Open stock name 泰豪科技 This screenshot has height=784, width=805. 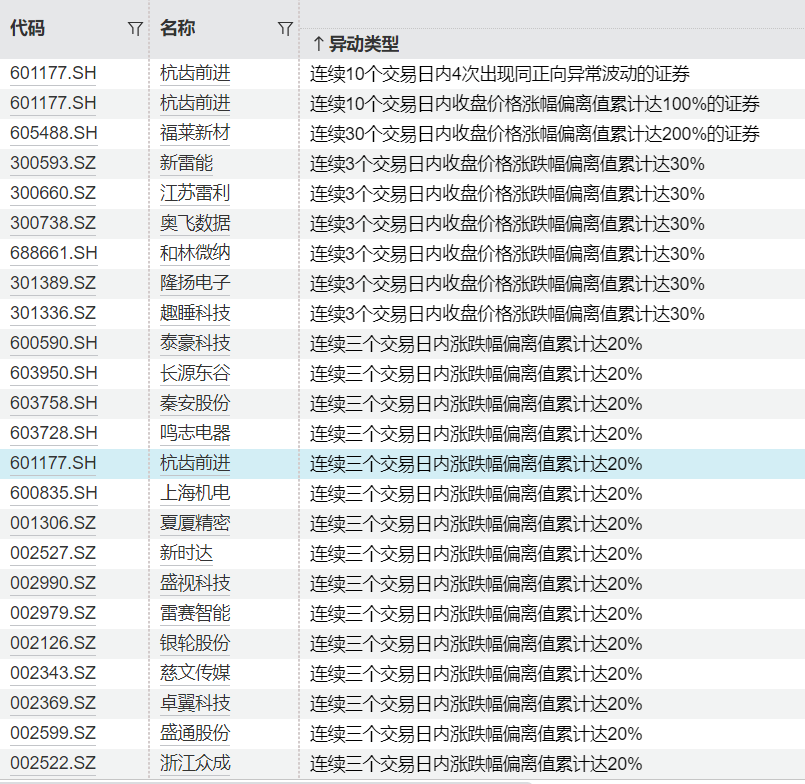tap(195, 343)
